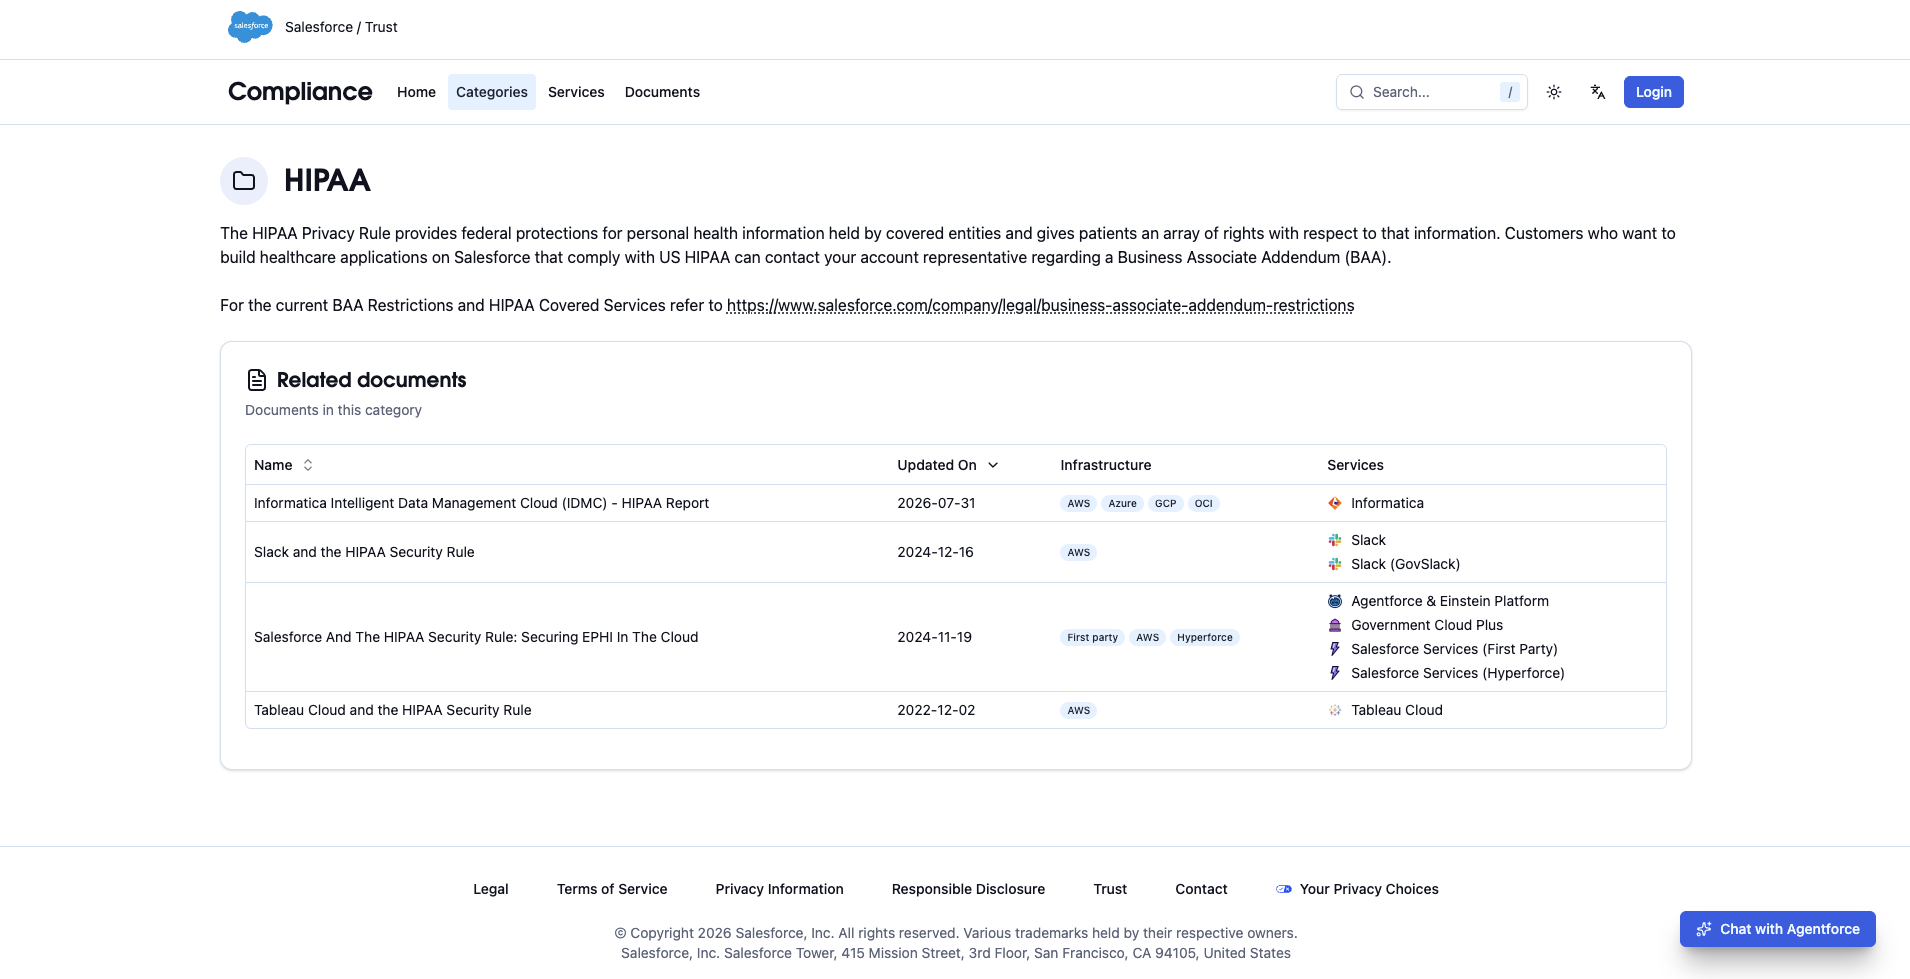The height and width of the screenshot is (979, 1910).
Task: Click the GCP infrastructure tag
Action: [x=1165, y=503]
